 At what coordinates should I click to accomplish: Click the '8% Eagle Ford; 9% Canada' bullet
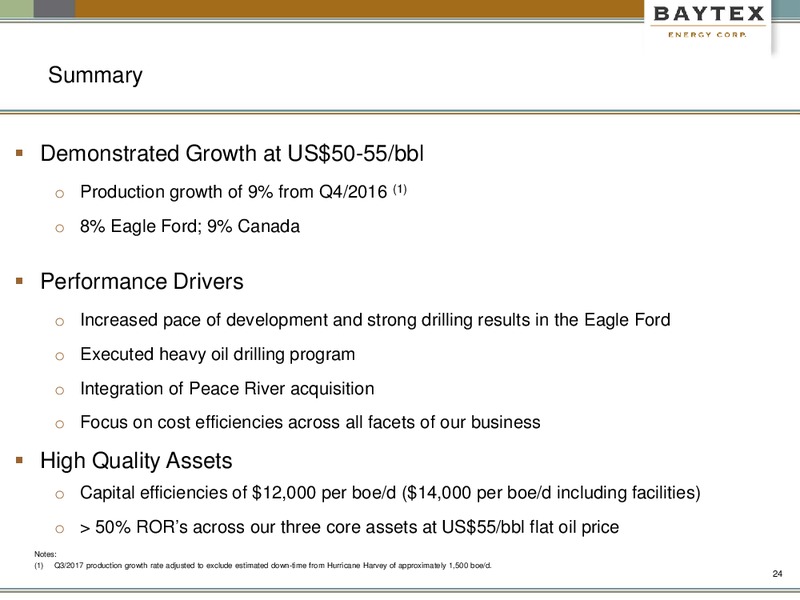coord(190,226)
